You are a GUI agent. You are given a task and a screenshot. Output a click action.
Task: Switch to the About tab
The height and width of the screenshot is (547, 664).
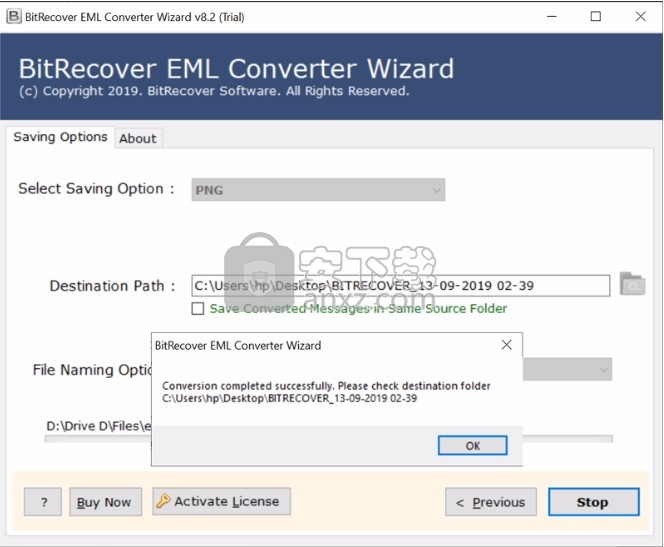(138, 138)
